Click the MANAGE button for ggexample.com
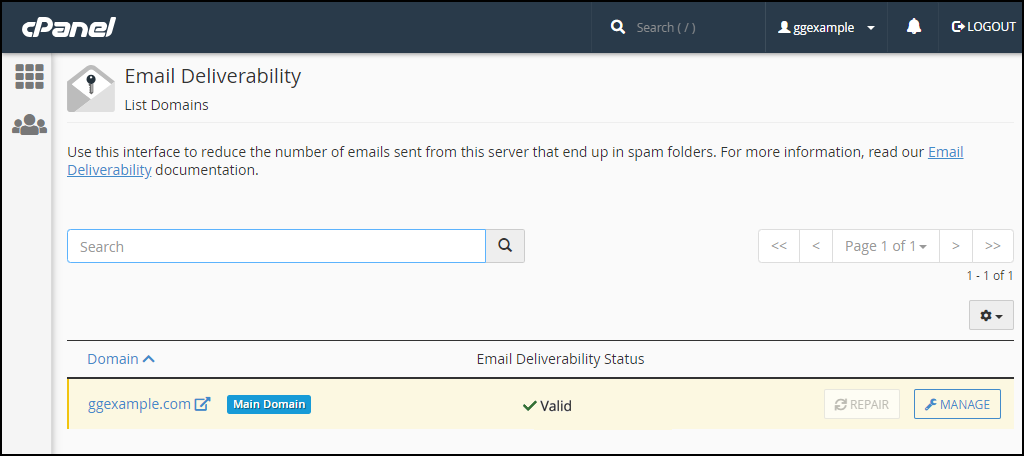1024x456 pixels. tap(957, 404)
